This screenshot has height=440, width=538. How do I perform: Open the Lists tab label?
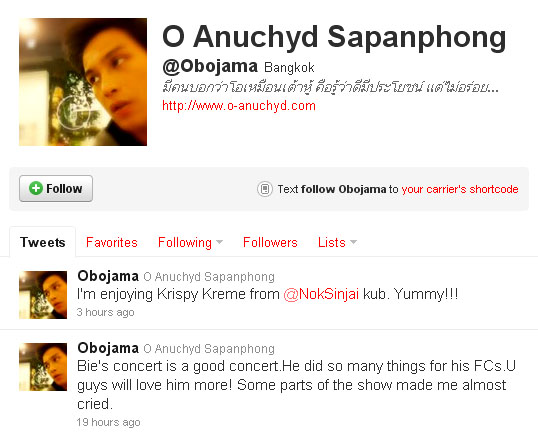[331, 242]
